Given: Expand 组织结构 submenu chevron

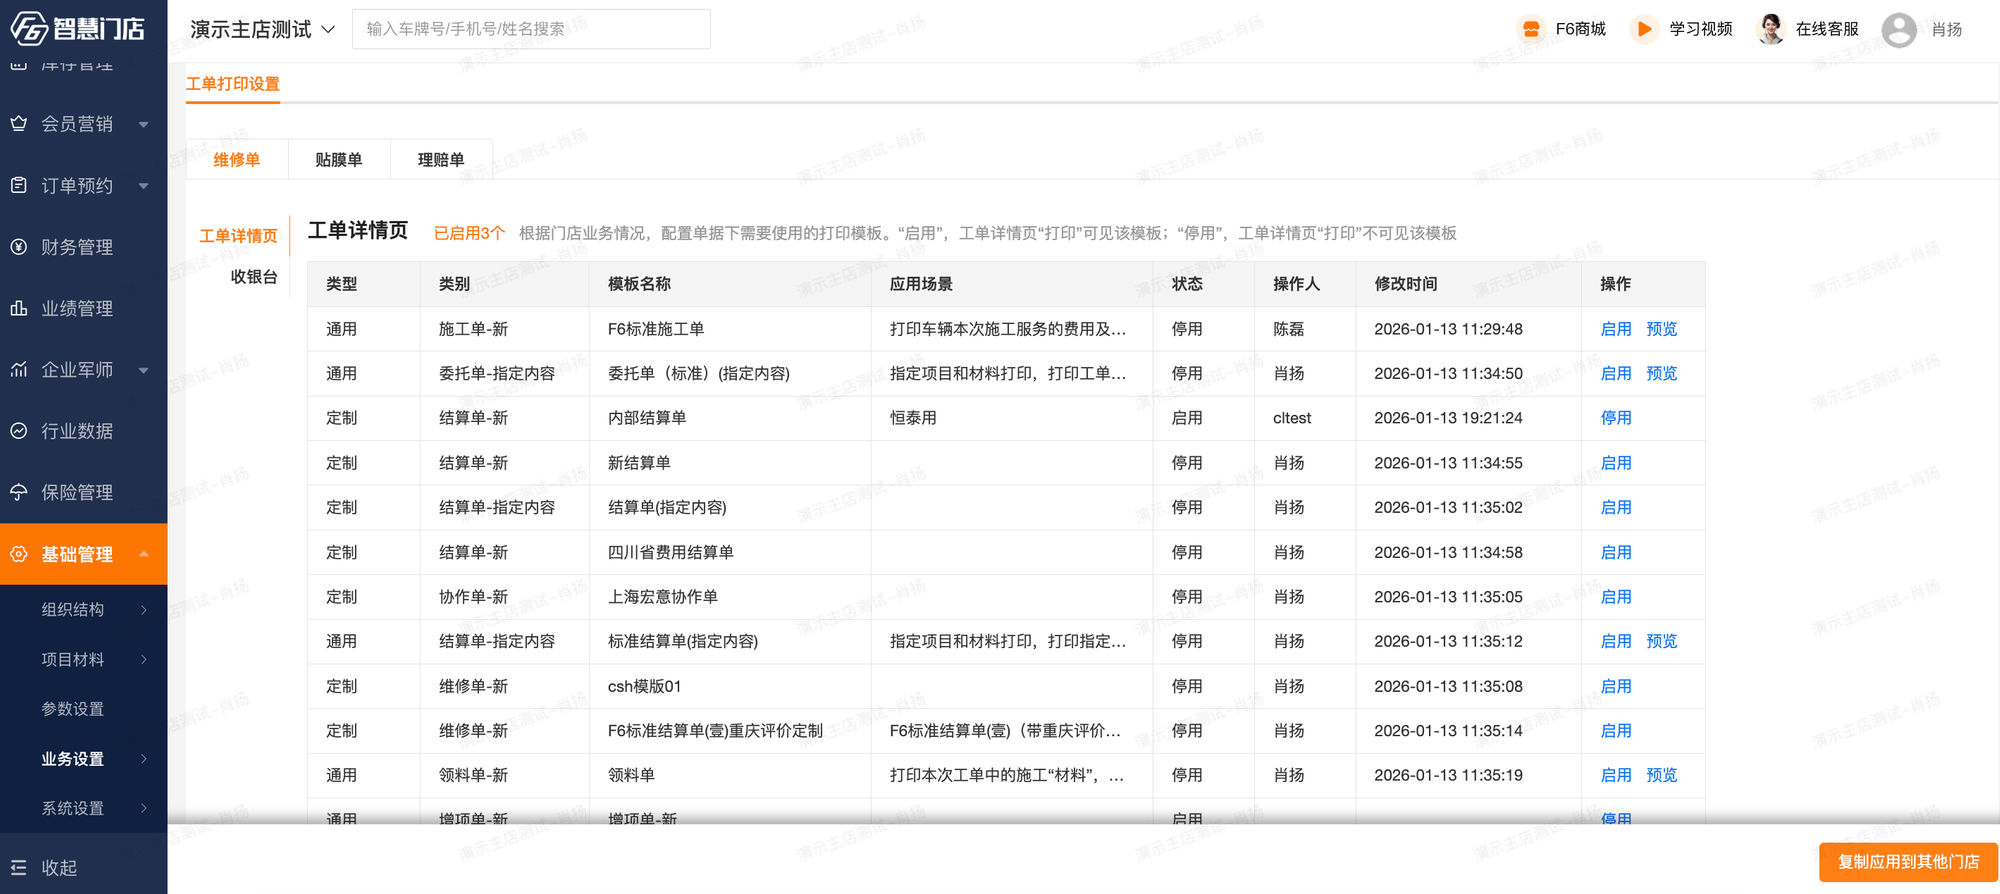Looking at the screenshot, I should tap(144, 610).
